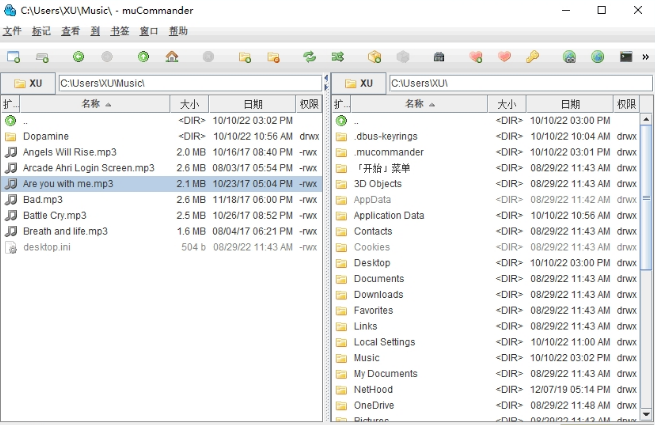The width and height of the screenshot is (655, 425).
Task: Select Downloads folder
Action: click(x=486, y=295)
